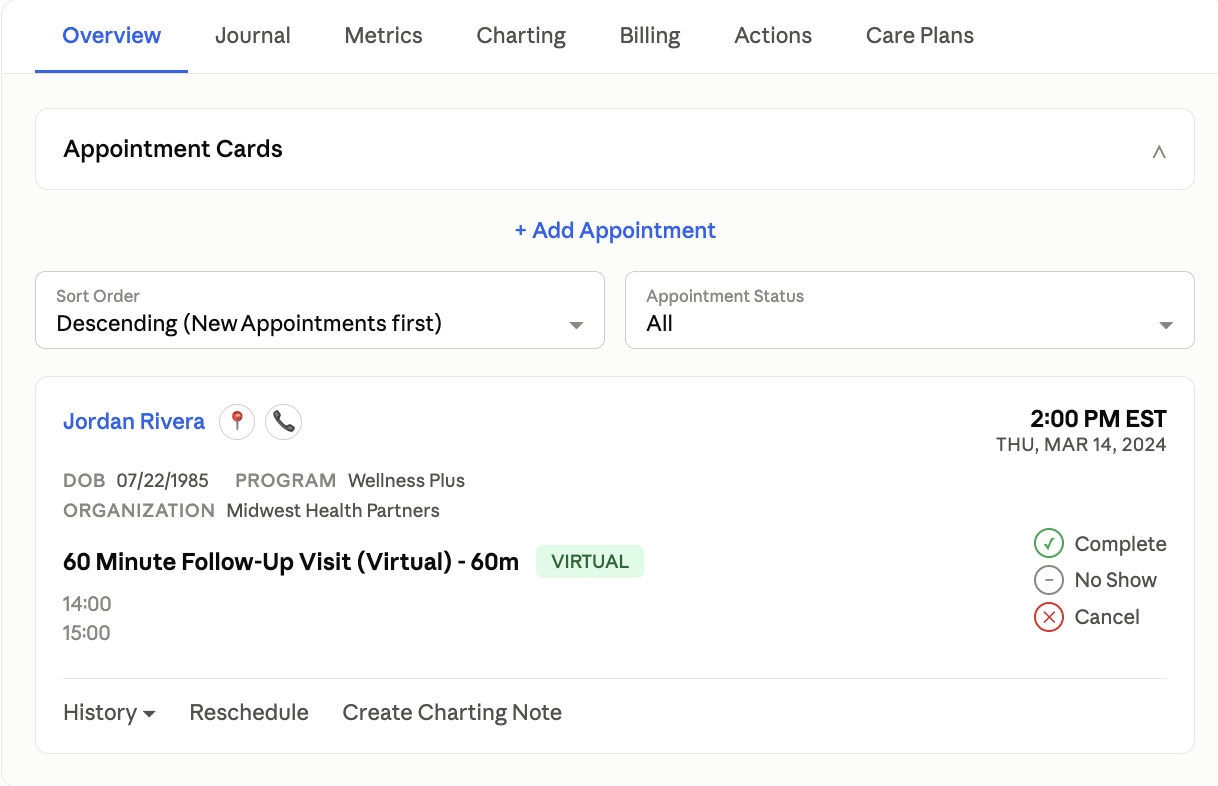Collapse the Appointment Cards section chevron
The width and height of the screenshot is (1218, 786).
click(1159, 152)
